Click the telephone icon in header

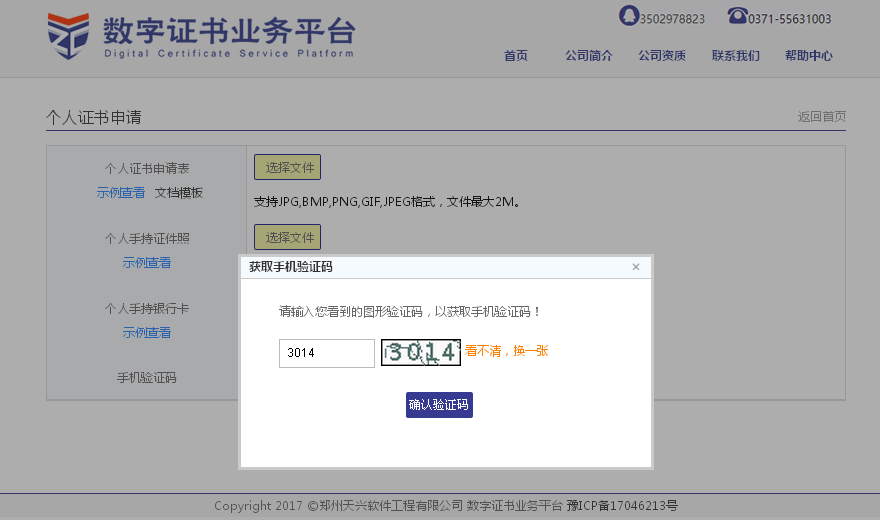point(737,15)
